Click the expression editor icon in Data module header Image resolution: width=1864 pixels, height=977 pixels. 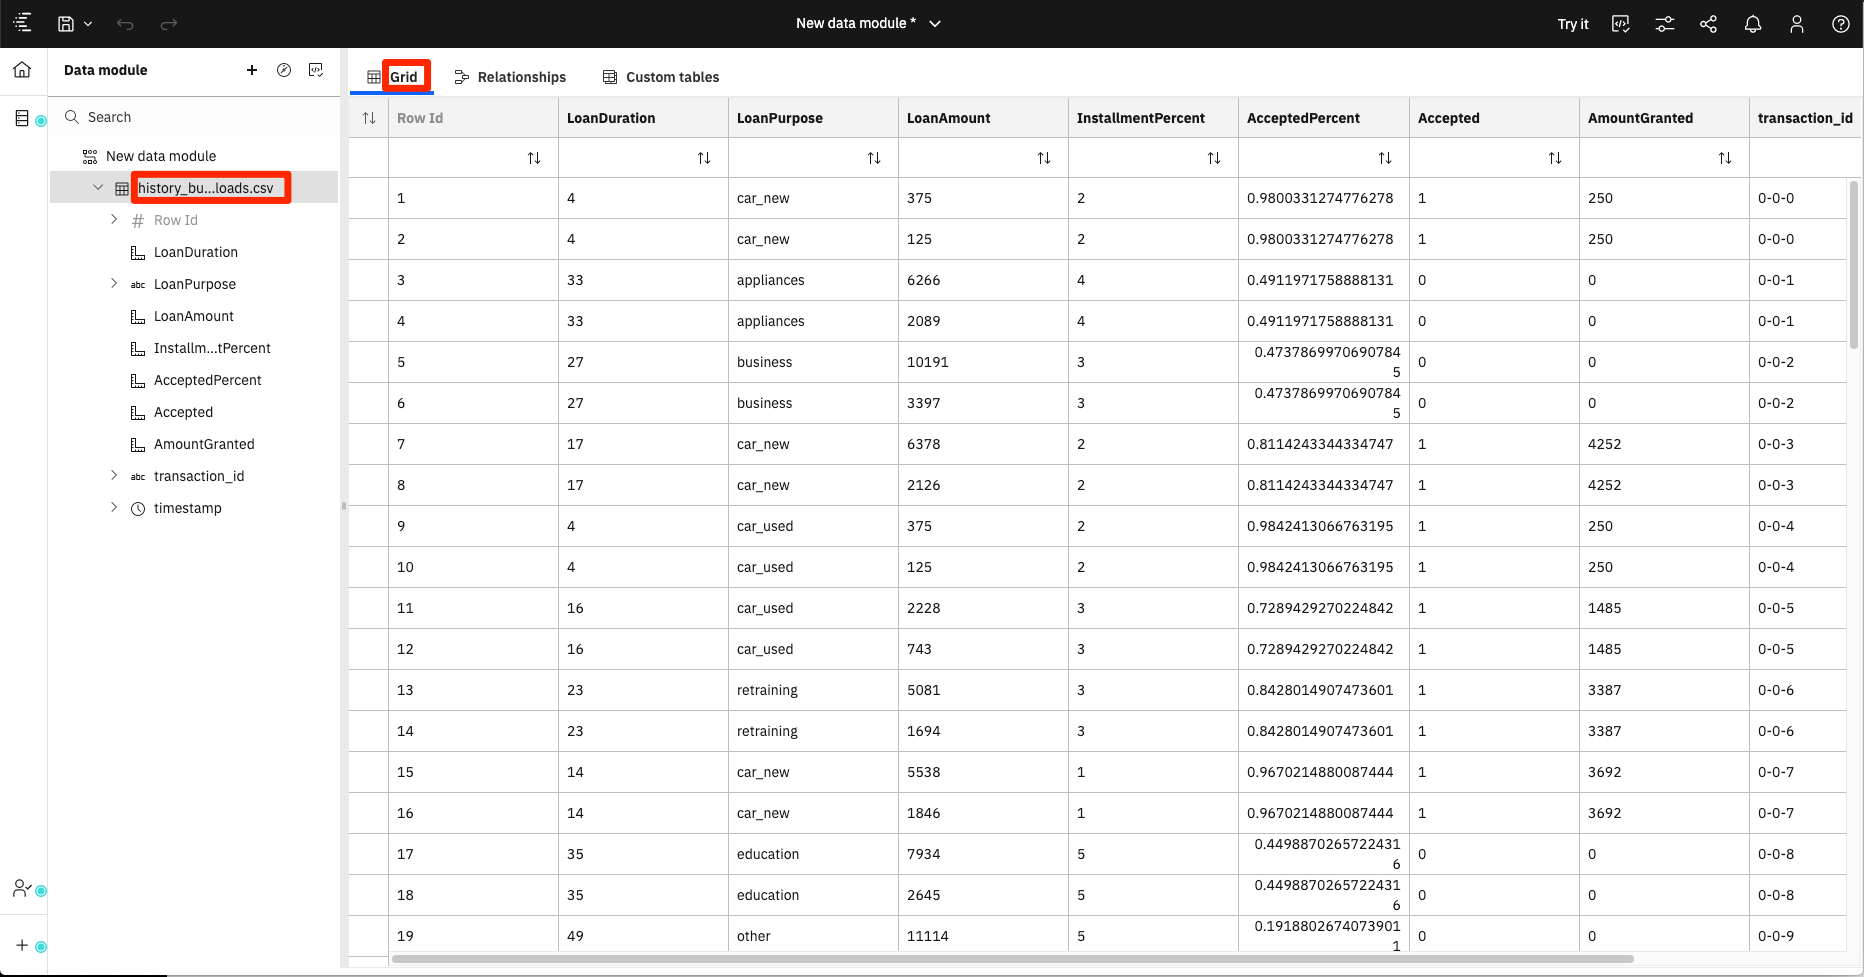[316, 70]
